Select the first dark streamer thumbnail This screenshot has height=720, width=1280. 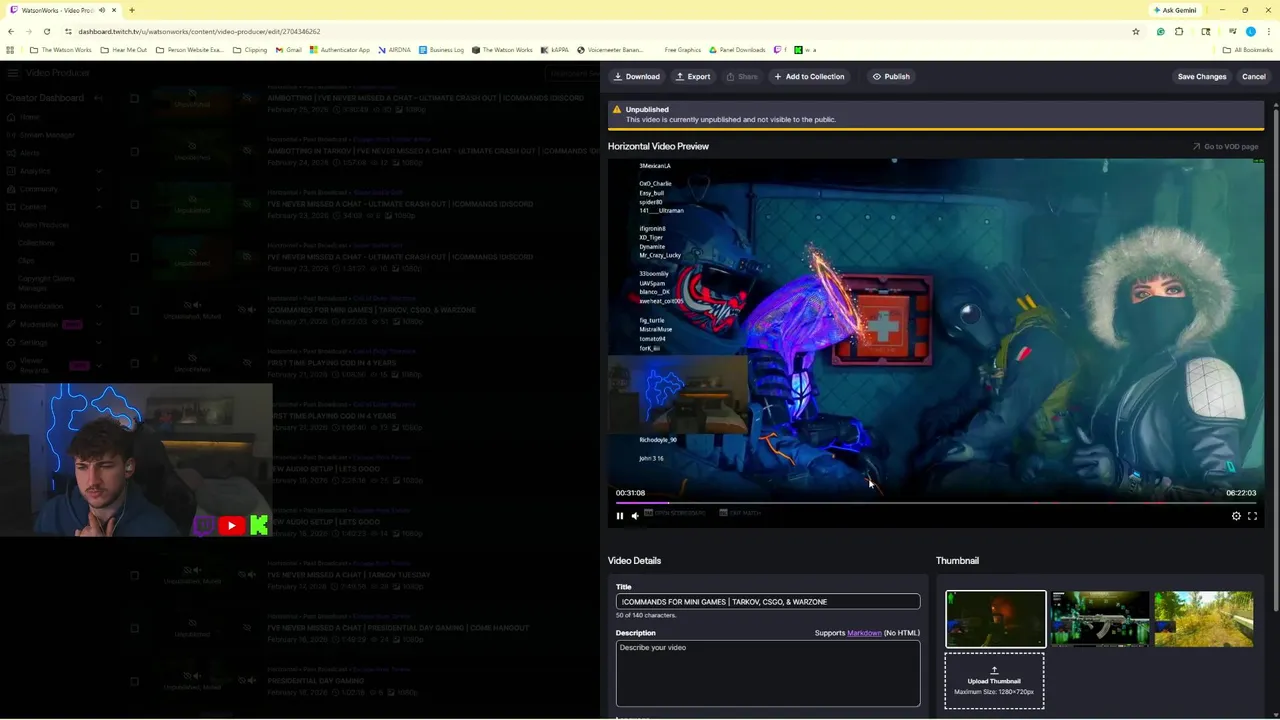tap(996, 619)
